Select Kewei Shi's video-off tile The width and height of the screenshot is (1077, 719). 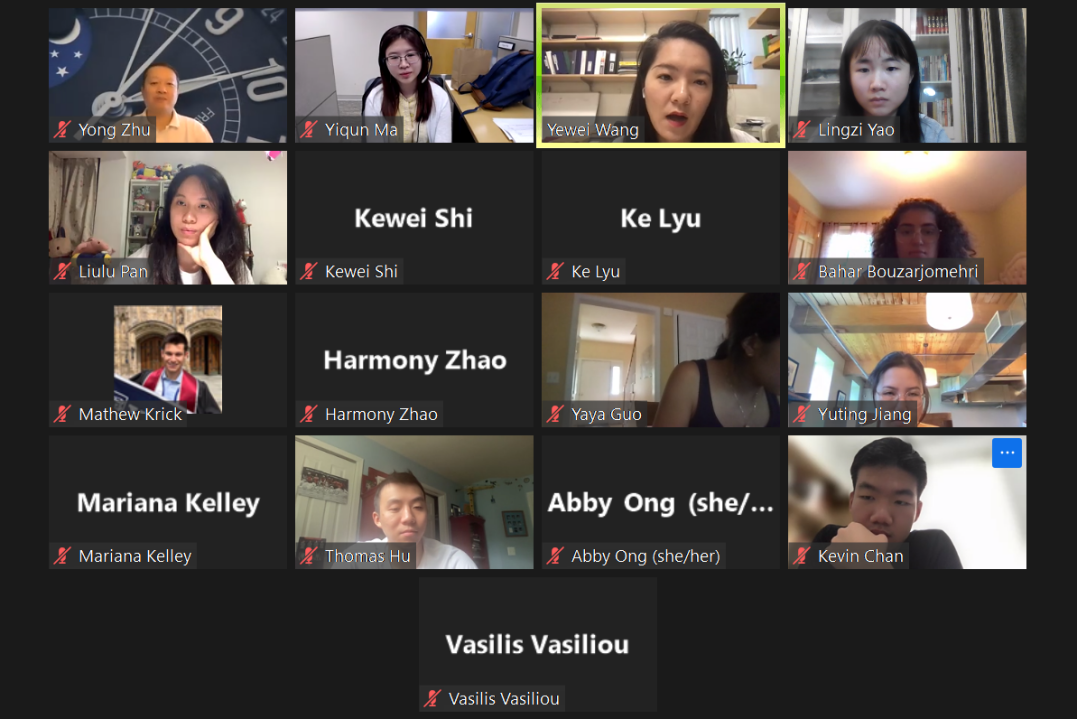(414, 218)
